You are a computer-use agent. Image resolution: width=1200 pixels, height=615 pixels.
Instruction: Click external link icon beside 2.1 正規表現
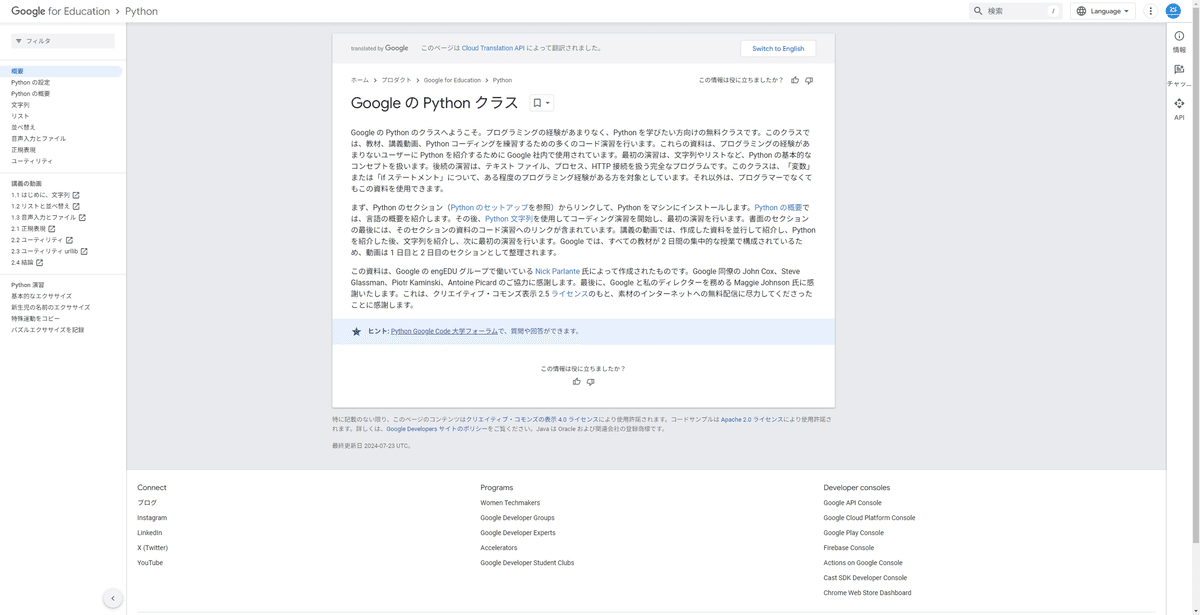(52, 229)
